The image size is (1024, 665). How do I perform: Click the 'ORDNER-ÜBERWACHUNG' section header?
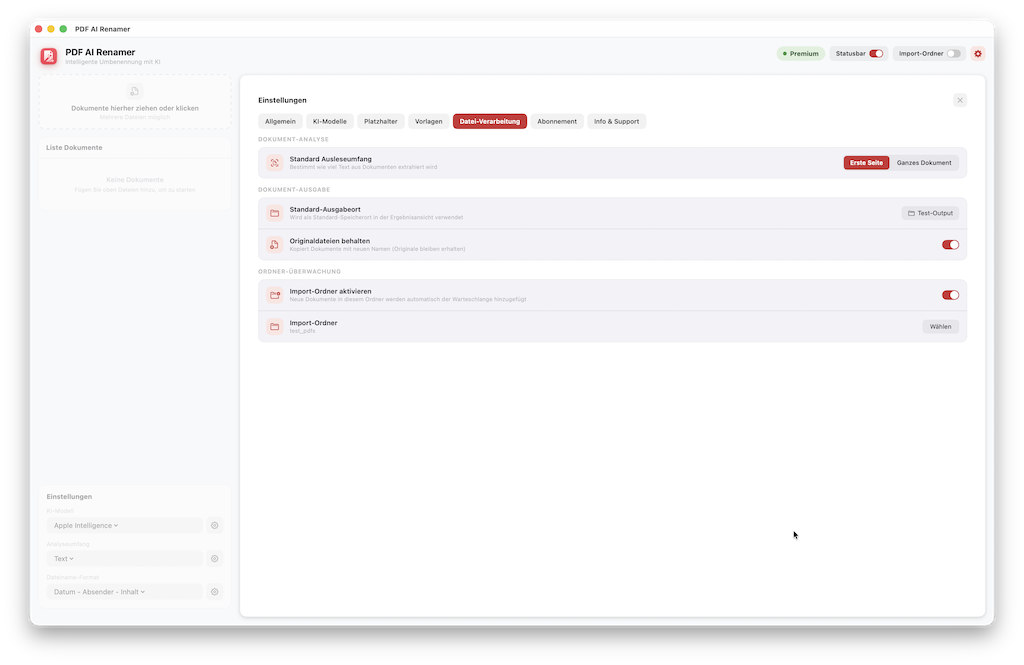tap(299, 271)
